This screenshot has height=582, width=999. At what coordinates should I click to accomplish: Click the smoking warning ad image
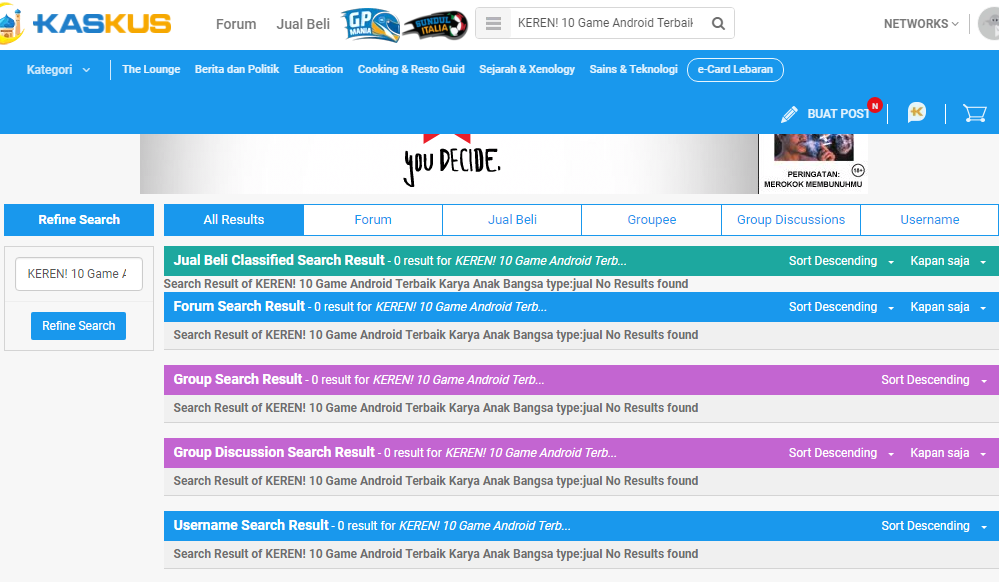(x=813, y=164)
